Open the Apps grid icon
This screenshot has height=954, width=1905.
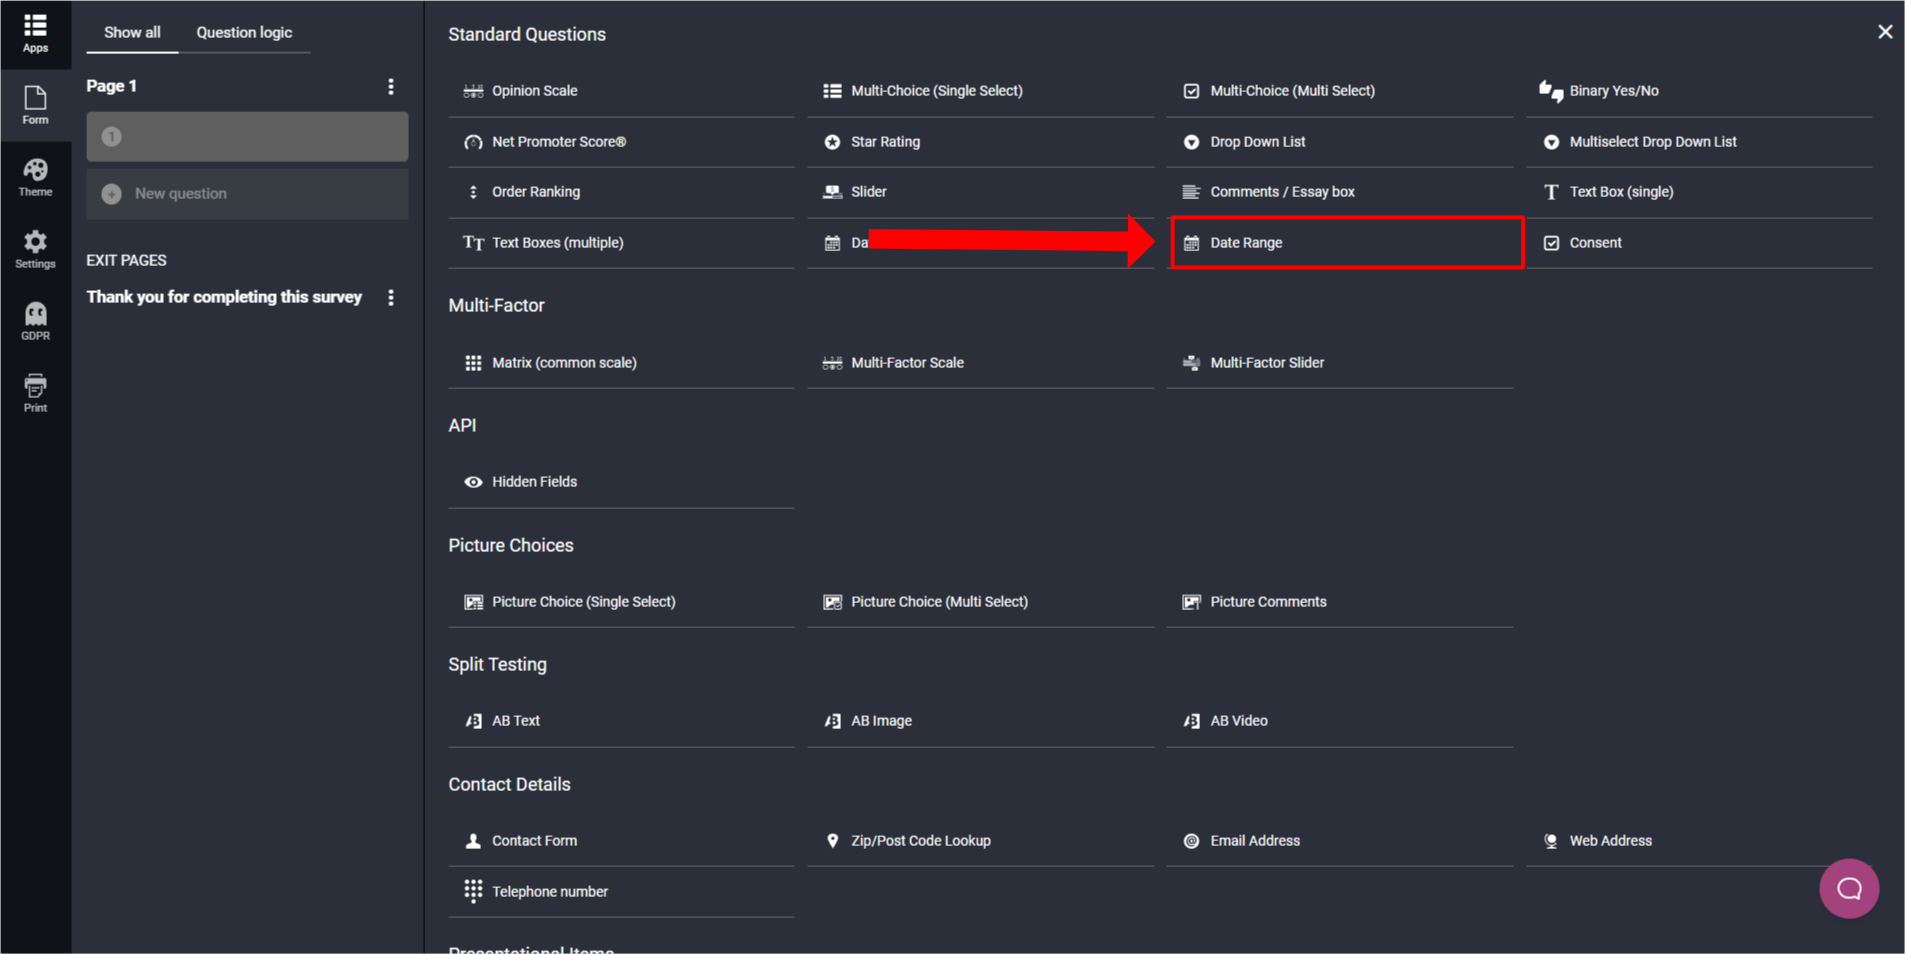tap(35, 33)
